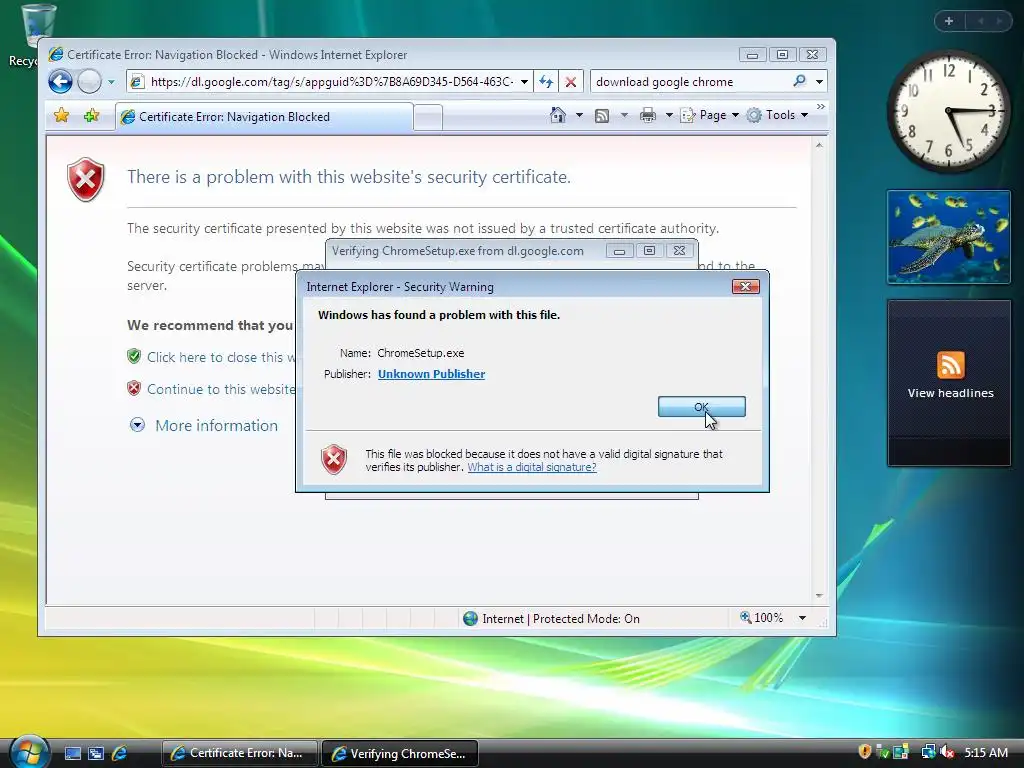Click OK in the Security Warning dialog
1024x768 pixels.
tap(701, 406)
